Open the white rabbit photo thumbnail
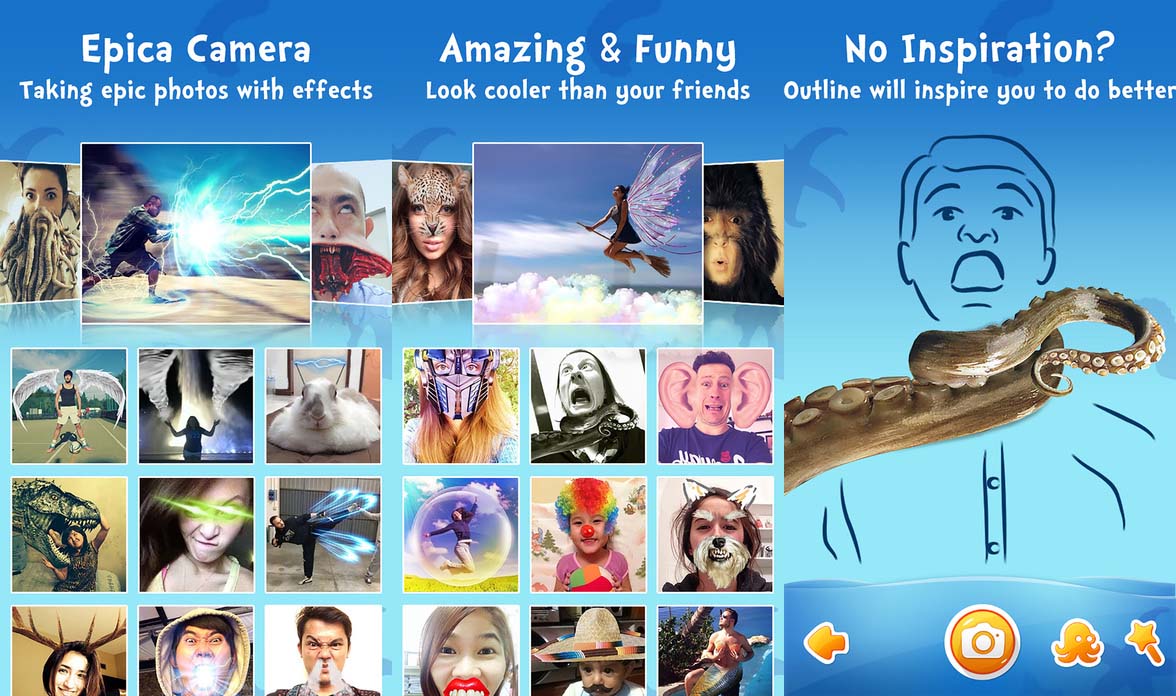The height and width of the screenshot is (696, 1176). tap(323, 405)
